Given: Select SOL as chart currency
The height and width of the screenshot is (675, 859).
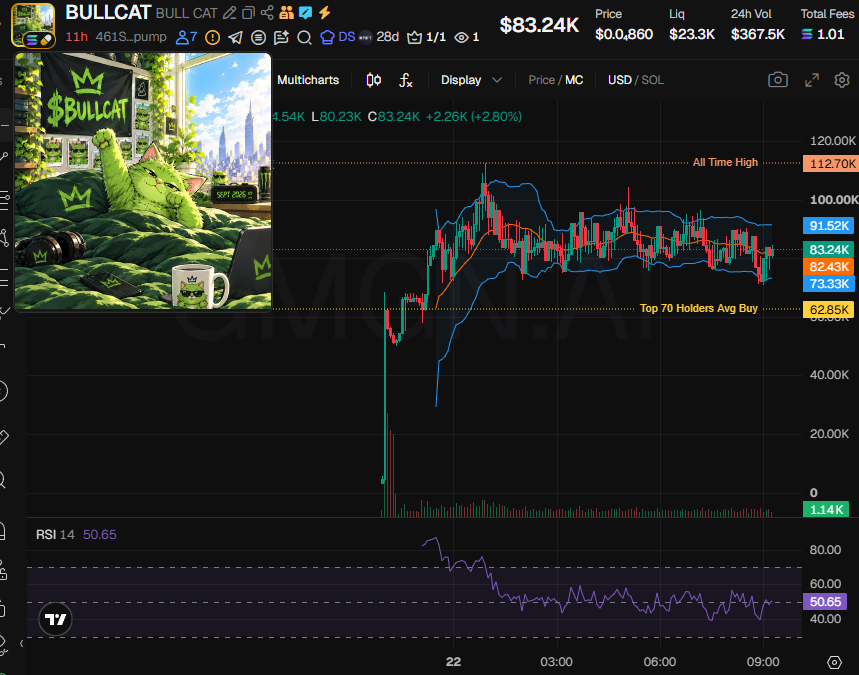Looking at the screenshot, I should pyautogui.click(x=652, y=80).
